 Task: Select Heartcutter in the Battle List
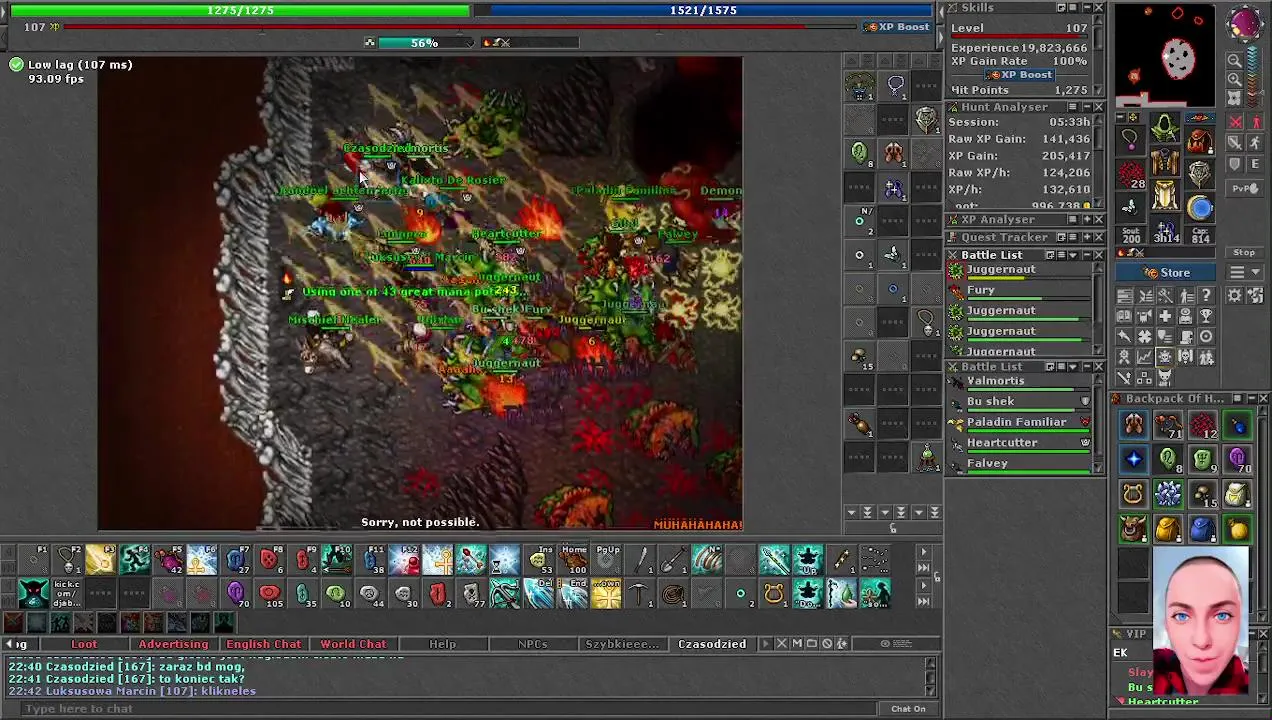[1021, 443]
